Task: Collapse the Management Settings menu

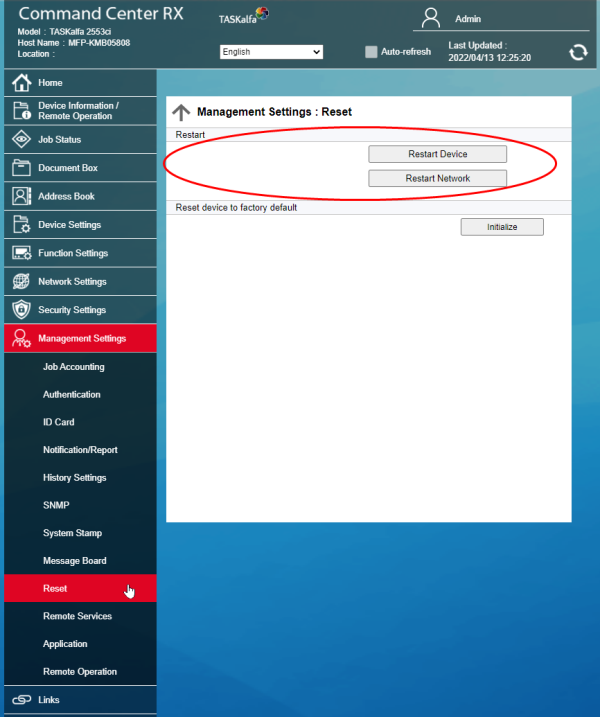Action: click(80, 338)
